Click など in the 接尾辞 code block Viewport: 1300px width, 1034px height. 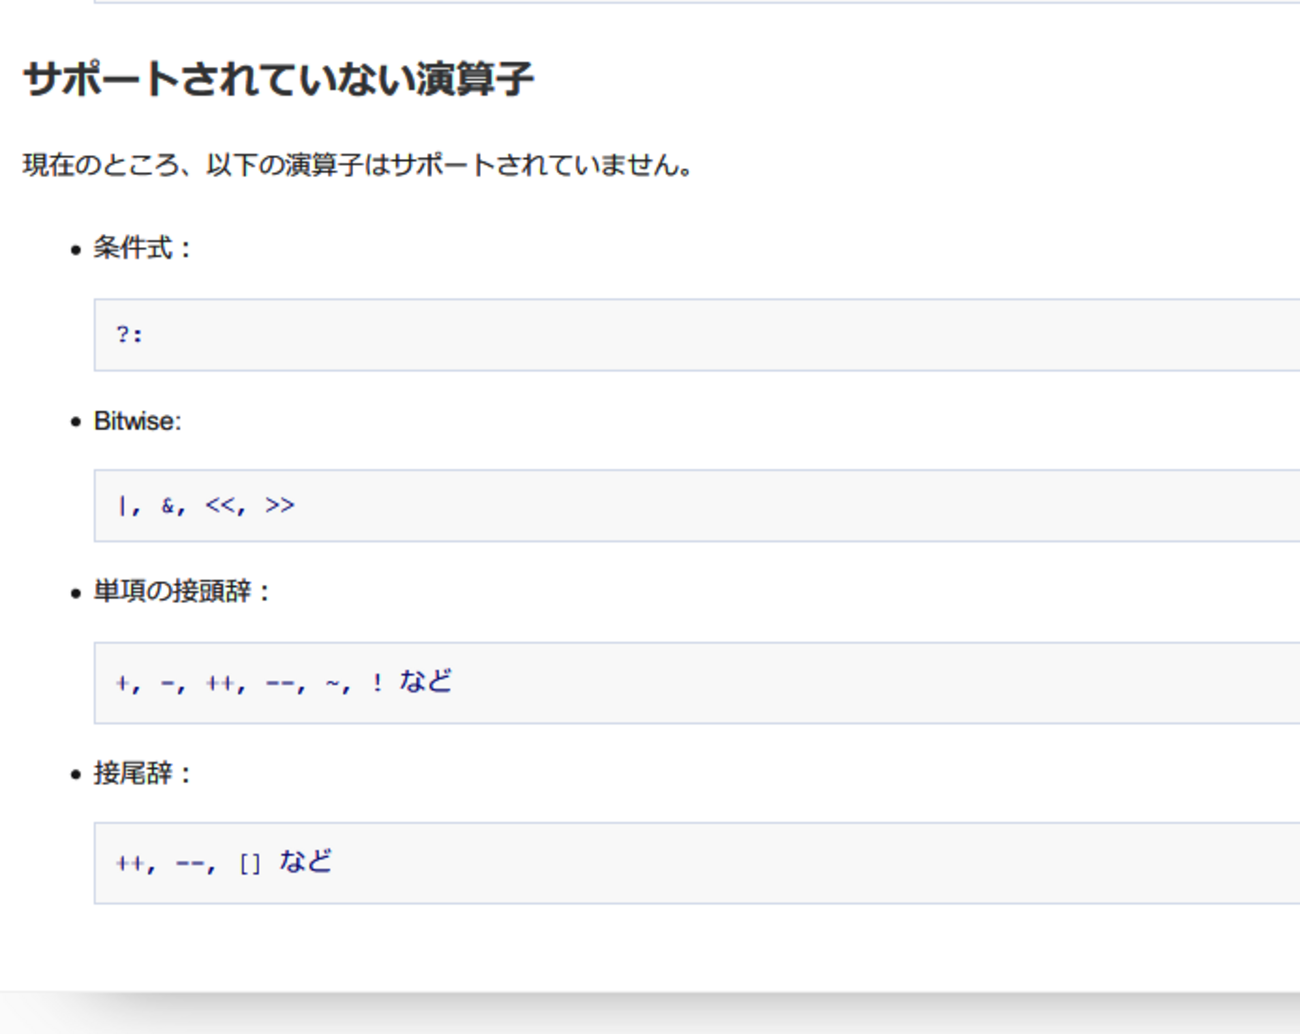(306, 862)
